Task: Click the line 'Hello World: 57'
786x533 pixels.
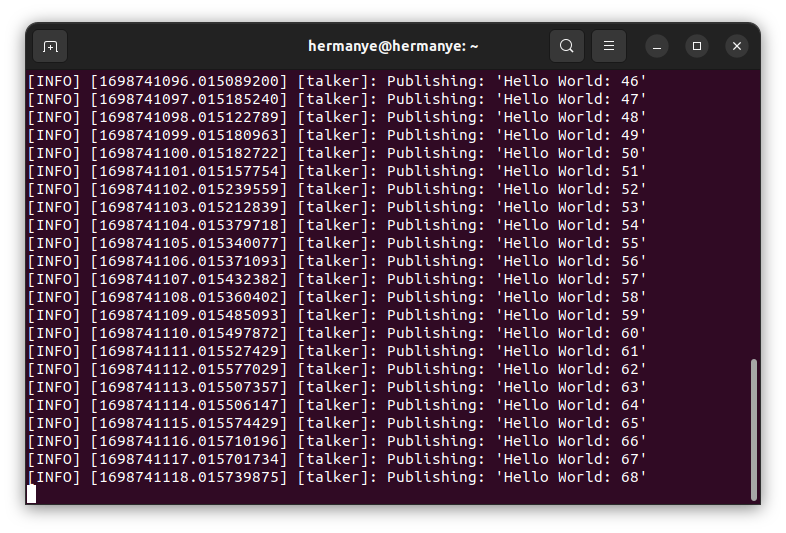Action: [337, 279]
